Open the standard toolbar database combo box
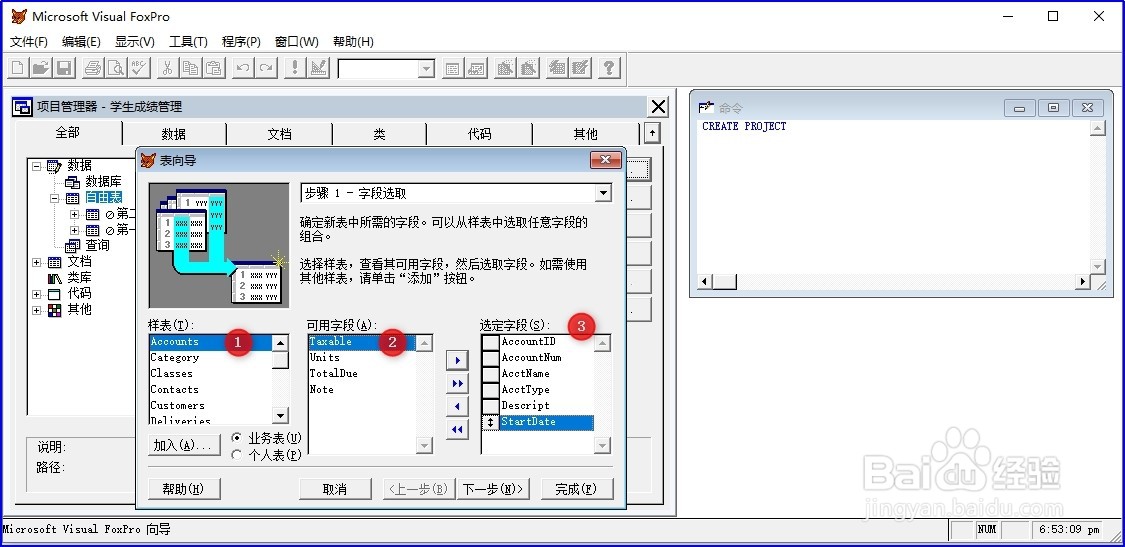The width and height of the screenshot is (1125, 547). (x=426, y=68)
